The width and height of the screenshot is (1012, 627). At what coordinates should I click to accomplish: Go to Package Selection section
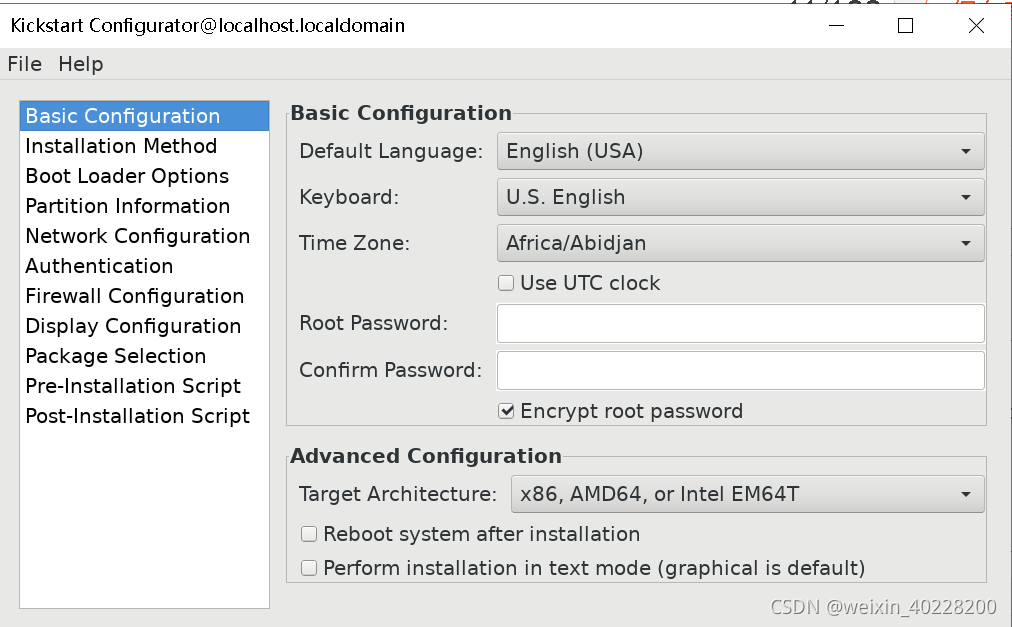click(115, 356)
